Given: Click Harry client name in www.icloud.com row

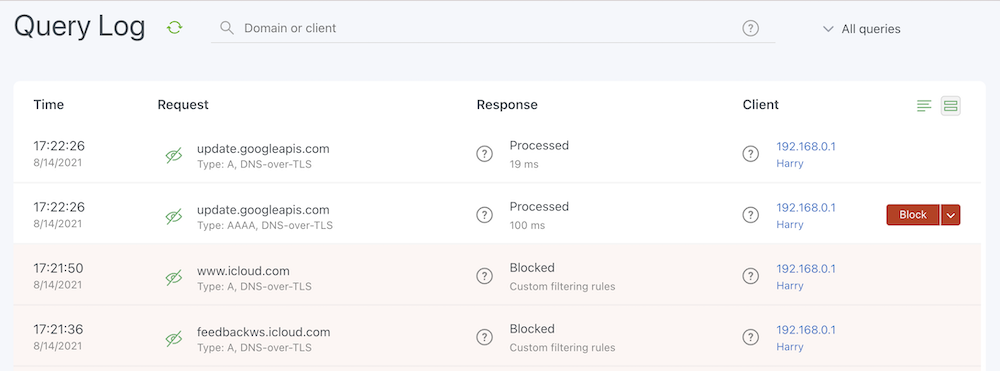Looking at the screenshot, I should tap(790, 286).
